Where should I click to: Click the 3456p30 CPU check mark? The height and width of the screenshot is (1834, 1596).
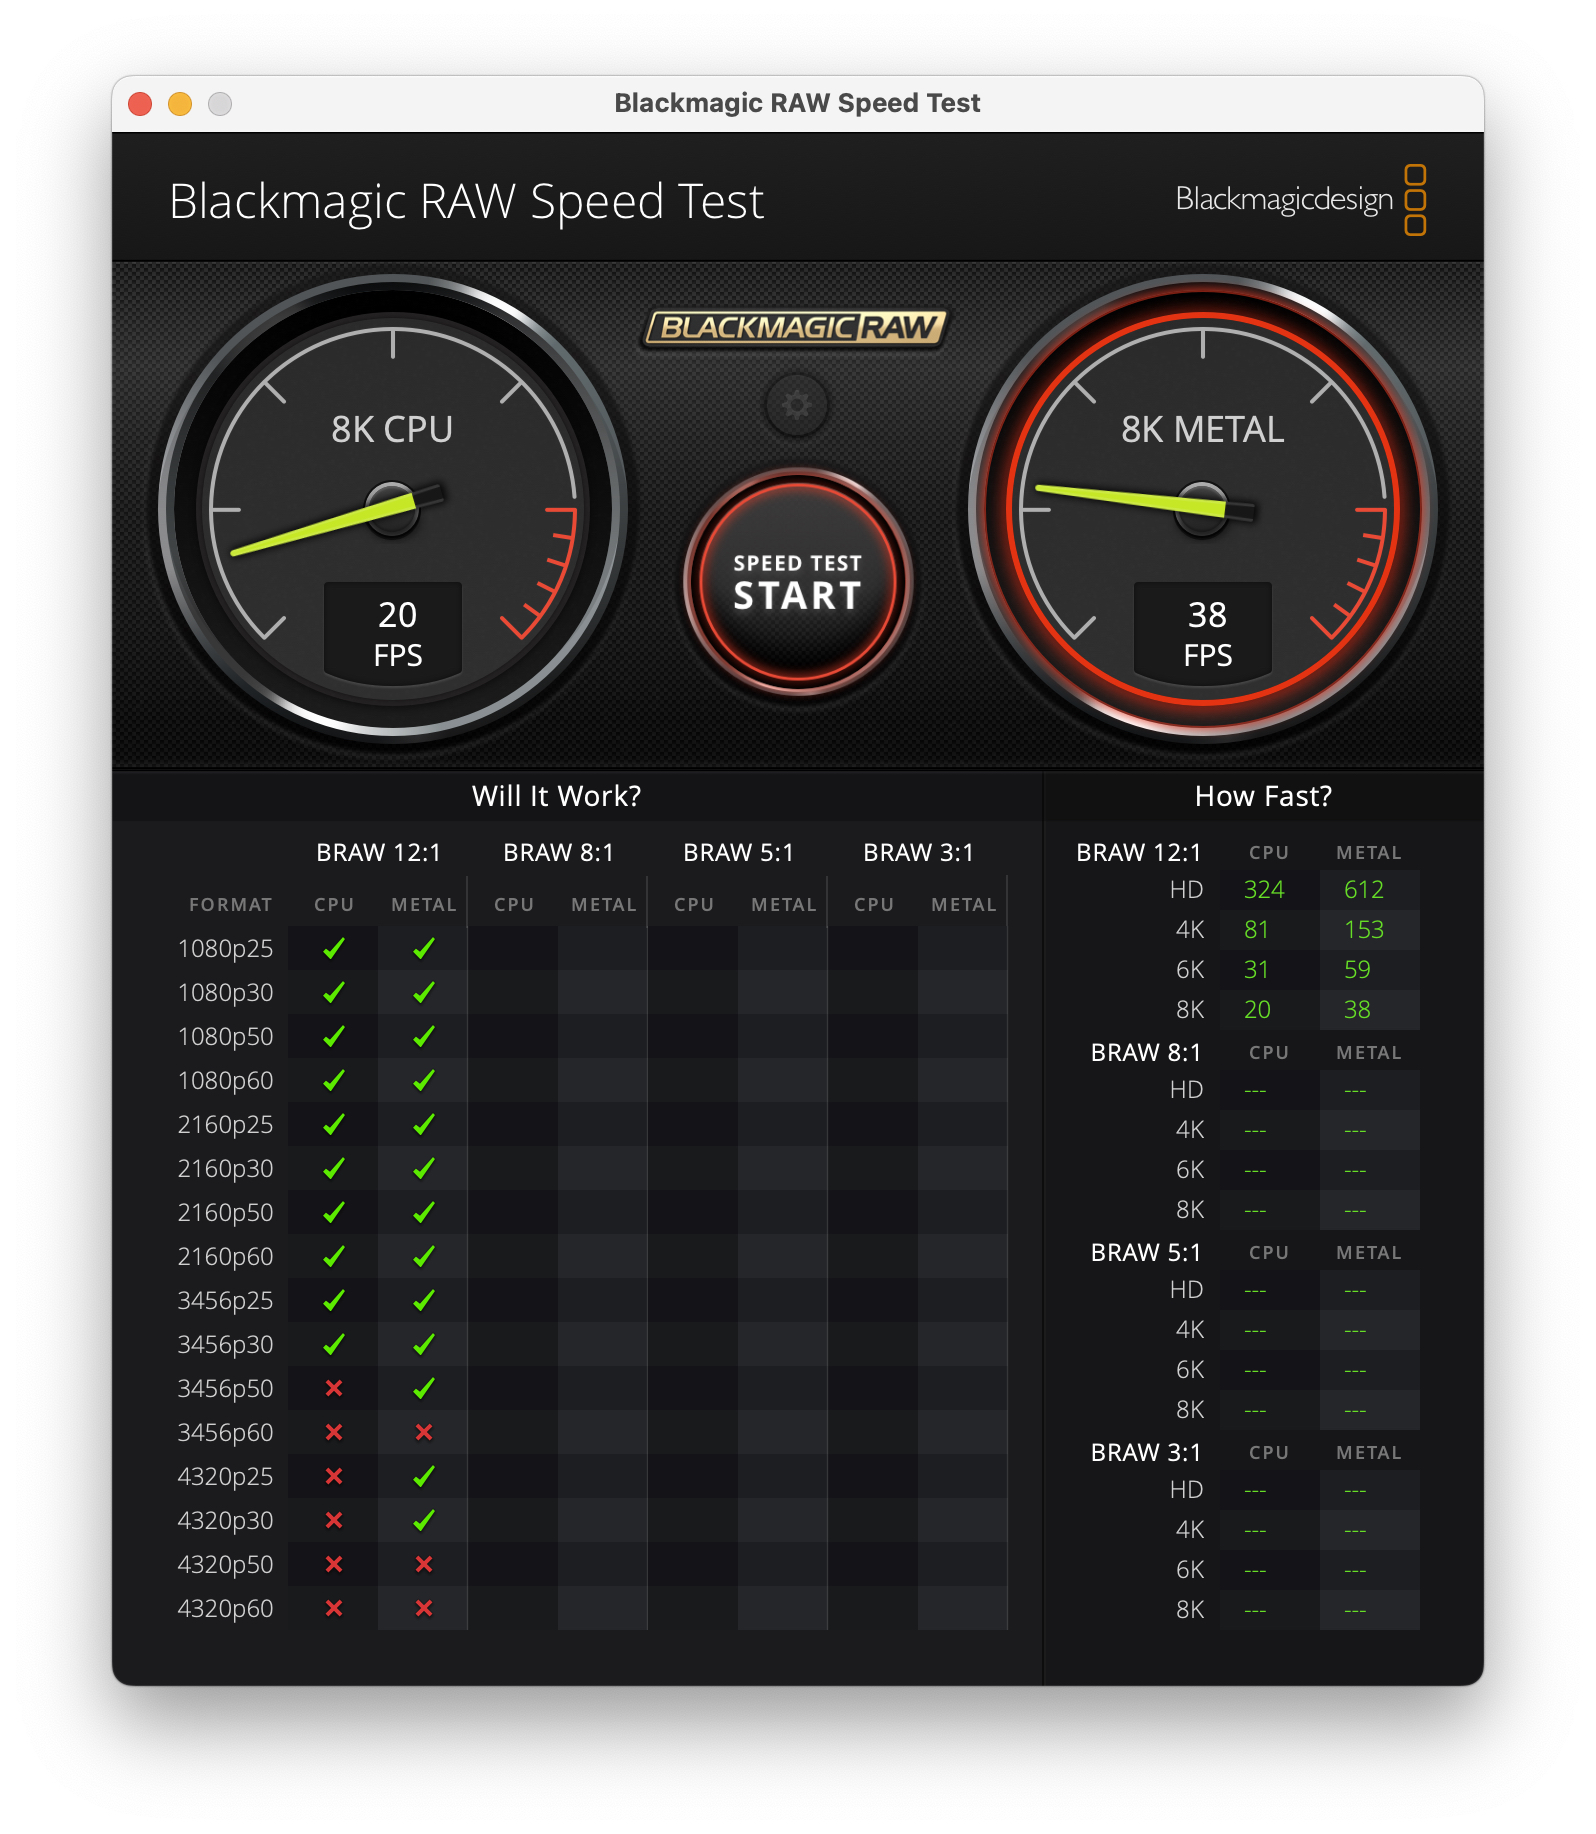click(334, 1344)
